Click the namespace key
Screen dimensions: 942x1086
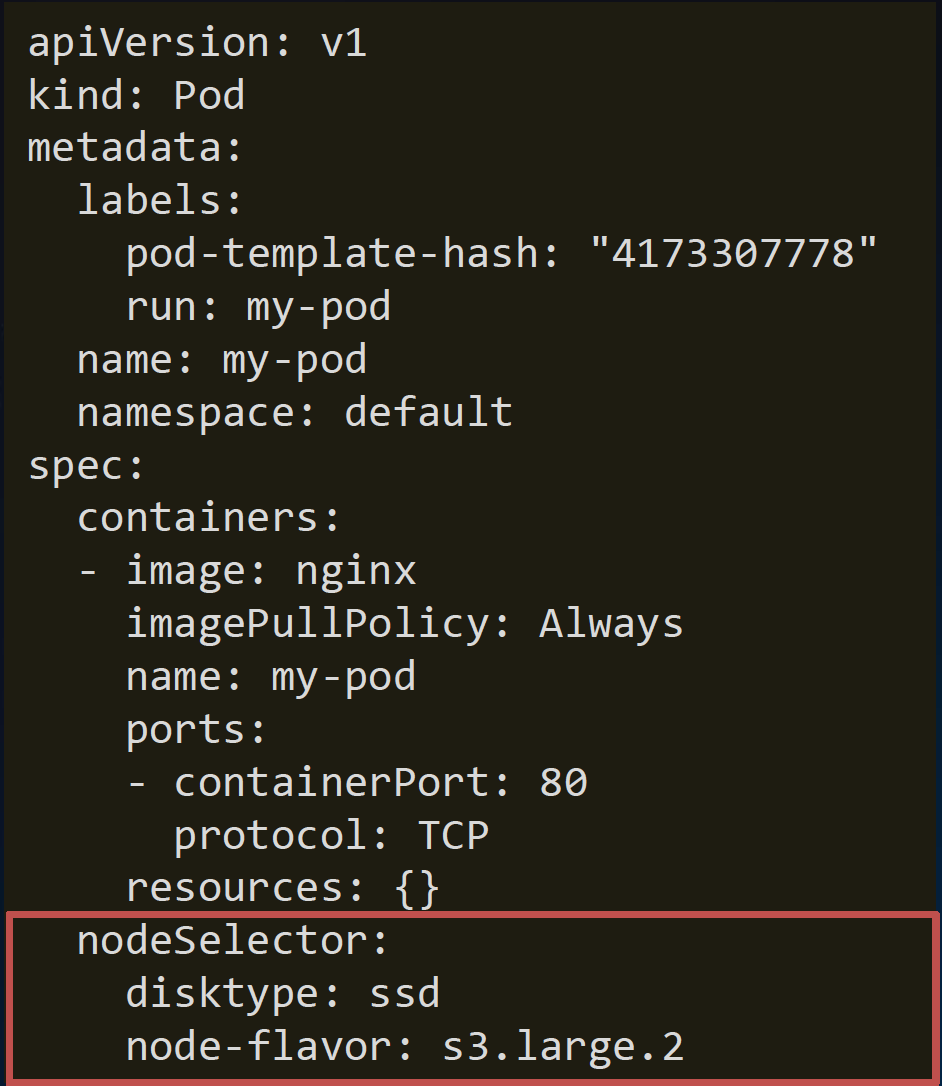[185, 412]
